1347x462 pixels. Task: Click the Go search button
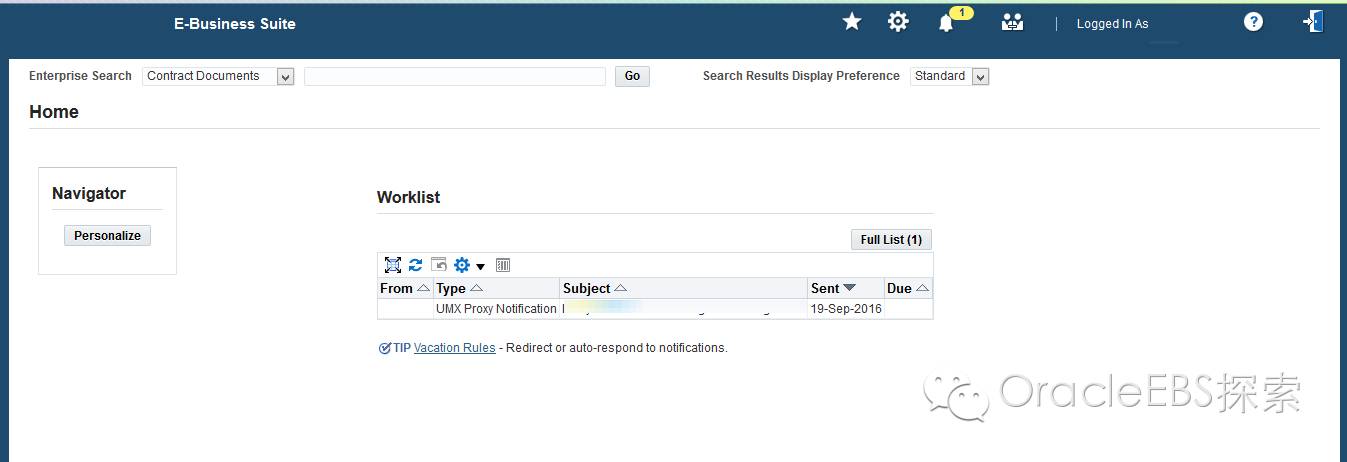[x=632, y=76]
